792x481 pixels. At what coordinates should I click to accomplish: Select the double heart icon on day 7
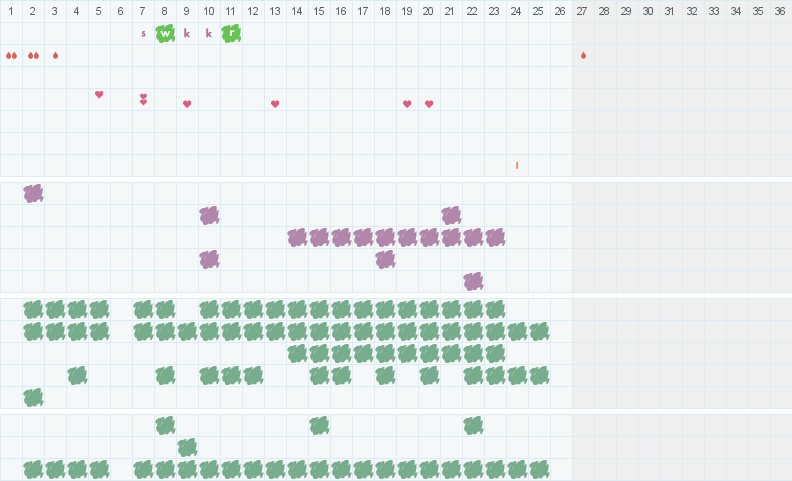tap(143, 99)
